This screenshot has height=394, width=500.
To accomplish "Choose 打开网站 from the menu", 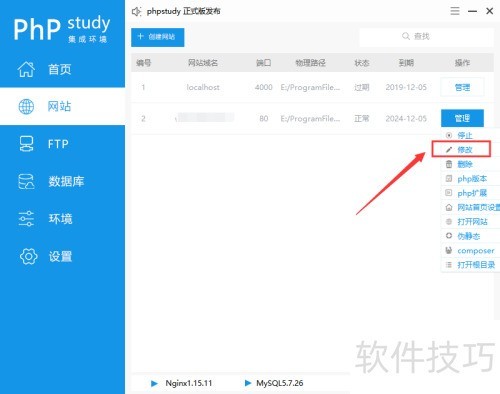I will point(470,222).
